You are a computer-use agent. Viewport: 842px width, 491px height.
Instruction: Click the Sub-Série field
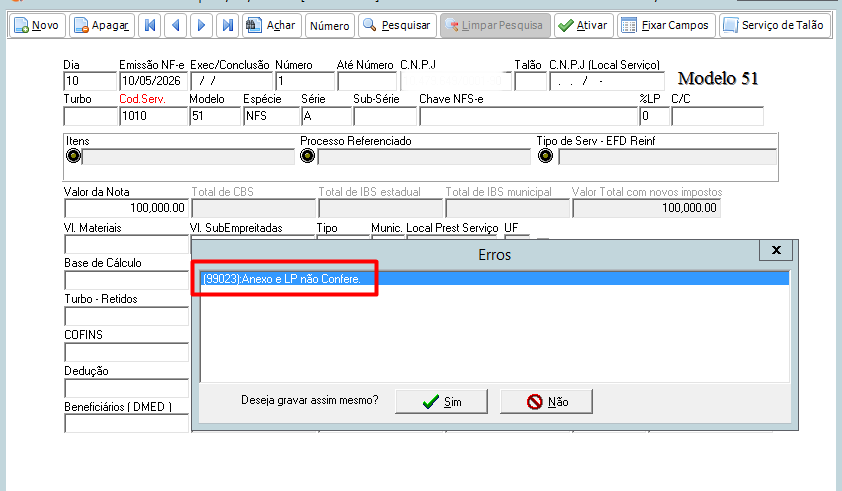click(385, 116)
